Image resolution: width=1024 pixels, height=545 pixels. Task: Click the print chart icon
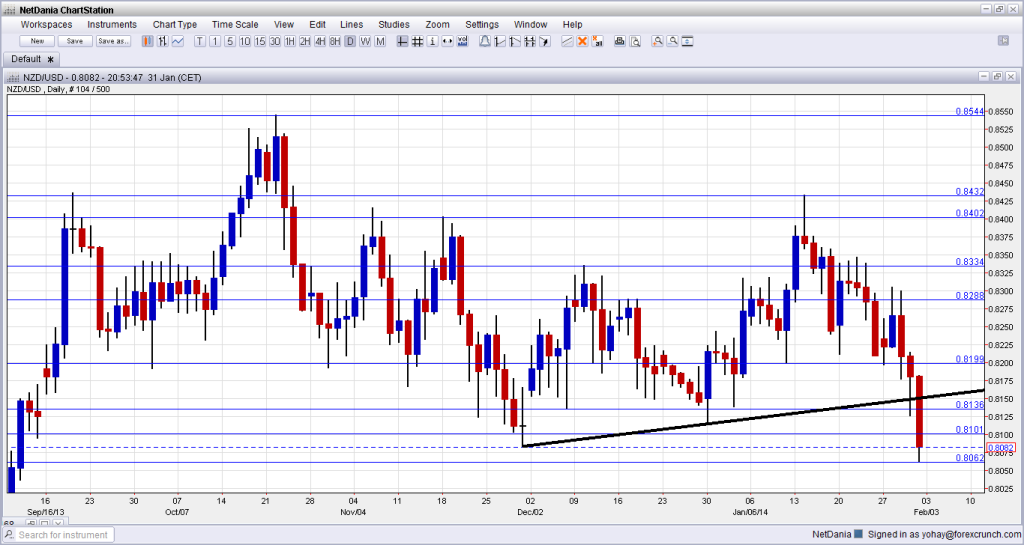[x=620, y=41]
